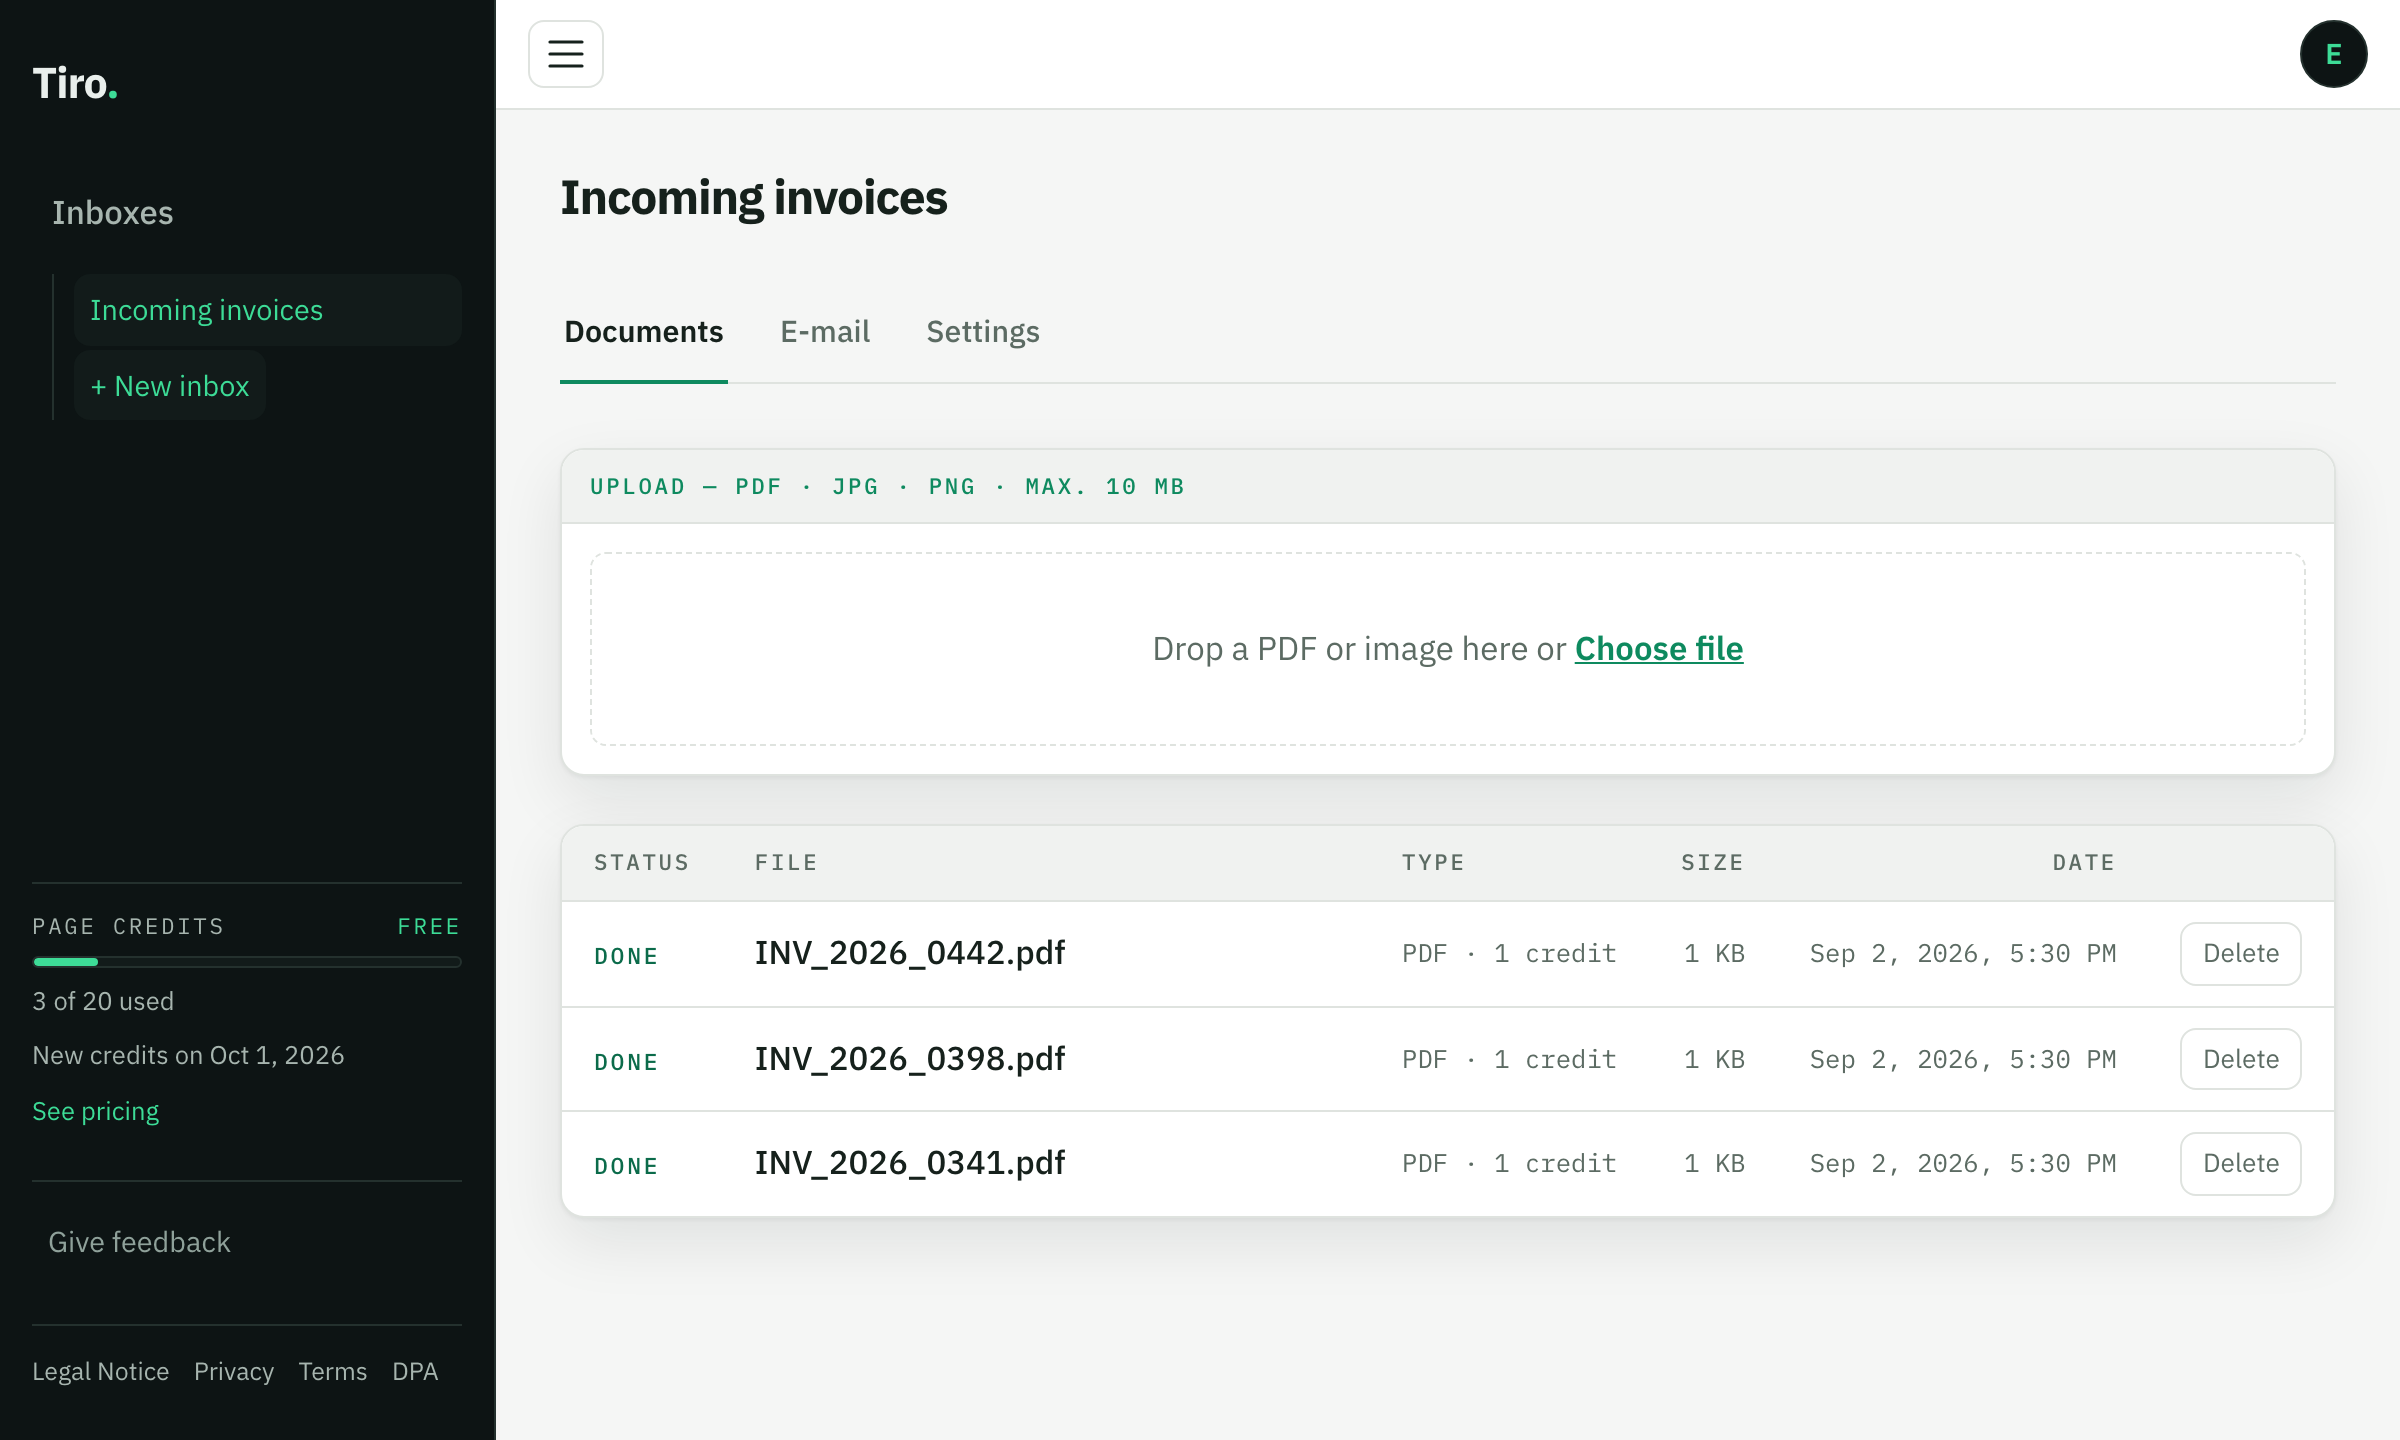The image size is (2400, 1440).
Task: Switch to the Documents tab
Action: 644,332
